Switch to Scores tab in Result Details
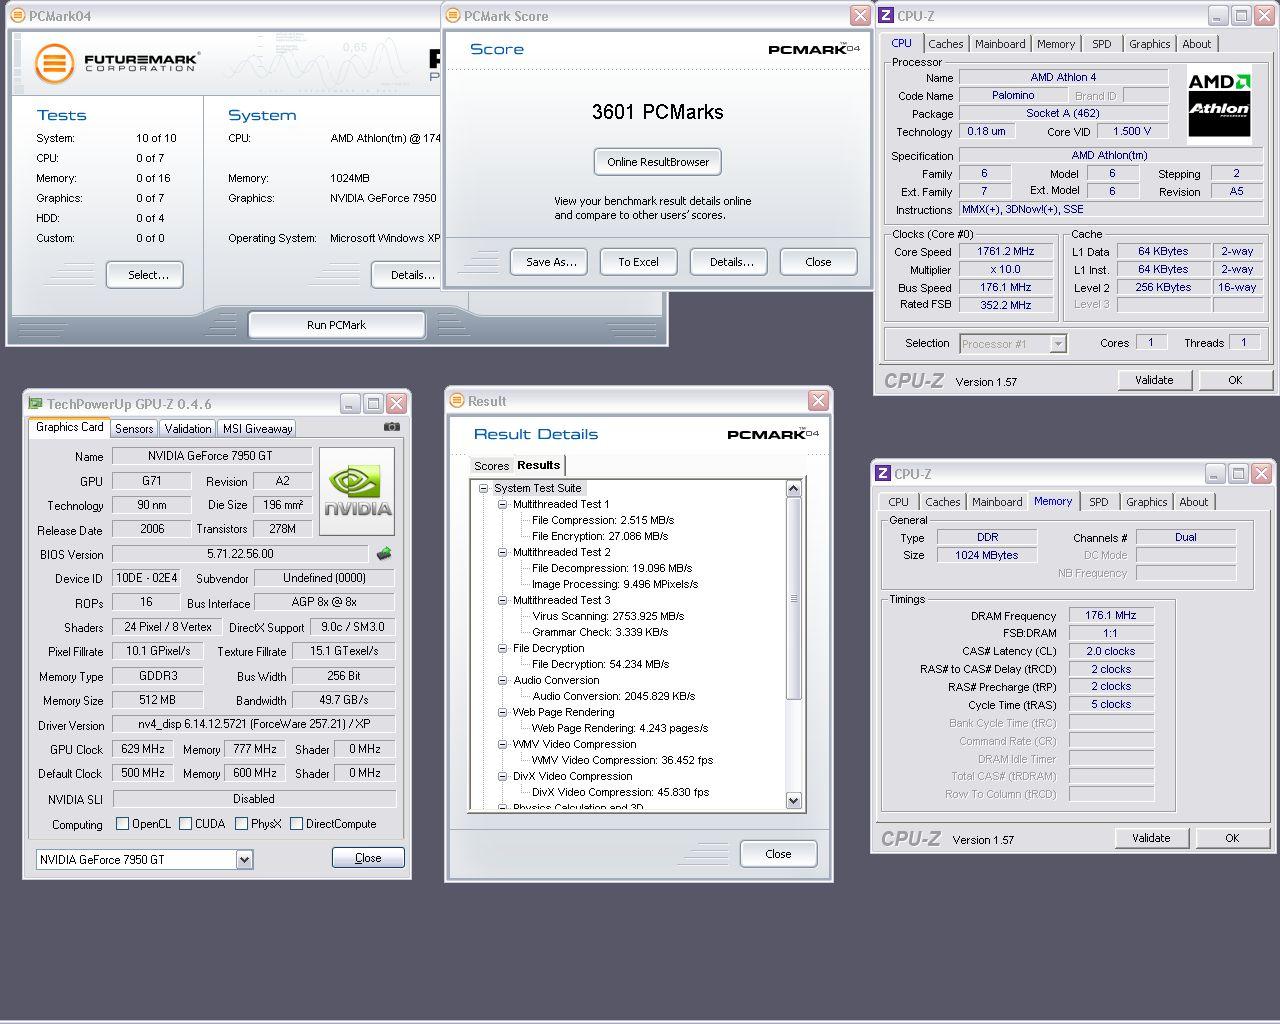Viewport: 1280px width, 1024px height. (x=491, y=466)
